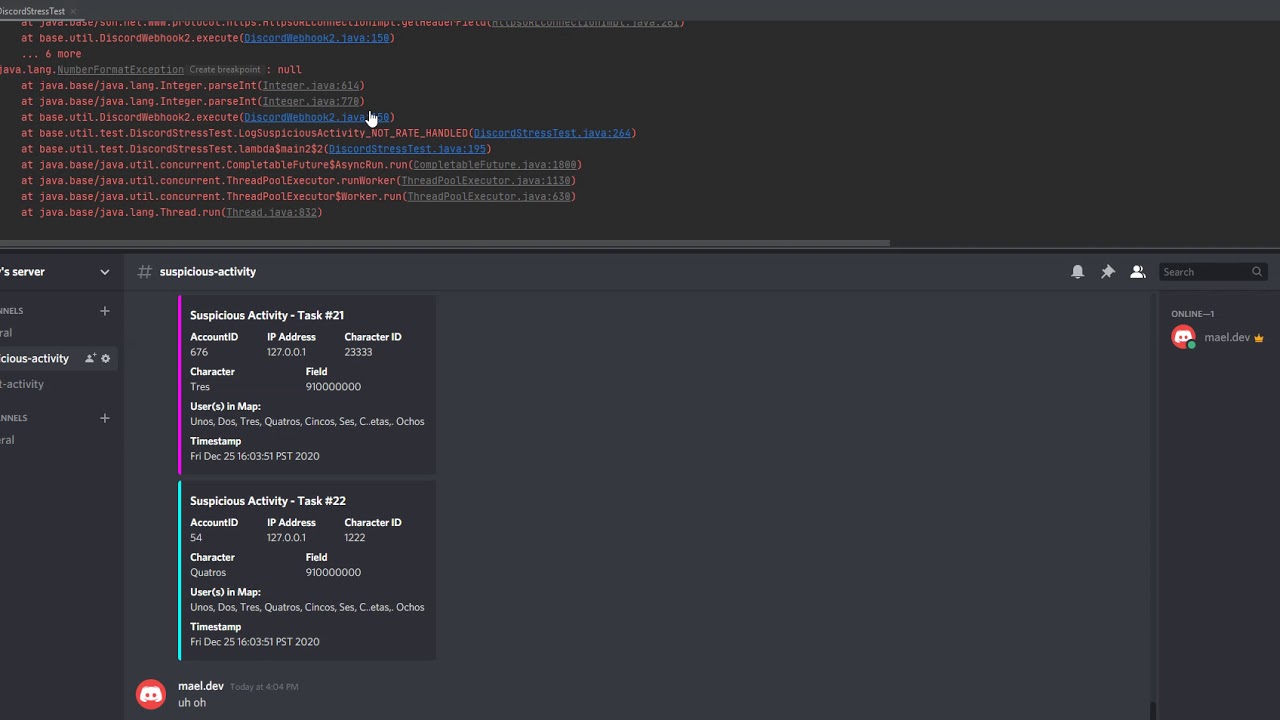Open edit channel gear on suspicious-activity

coord(106,358)
